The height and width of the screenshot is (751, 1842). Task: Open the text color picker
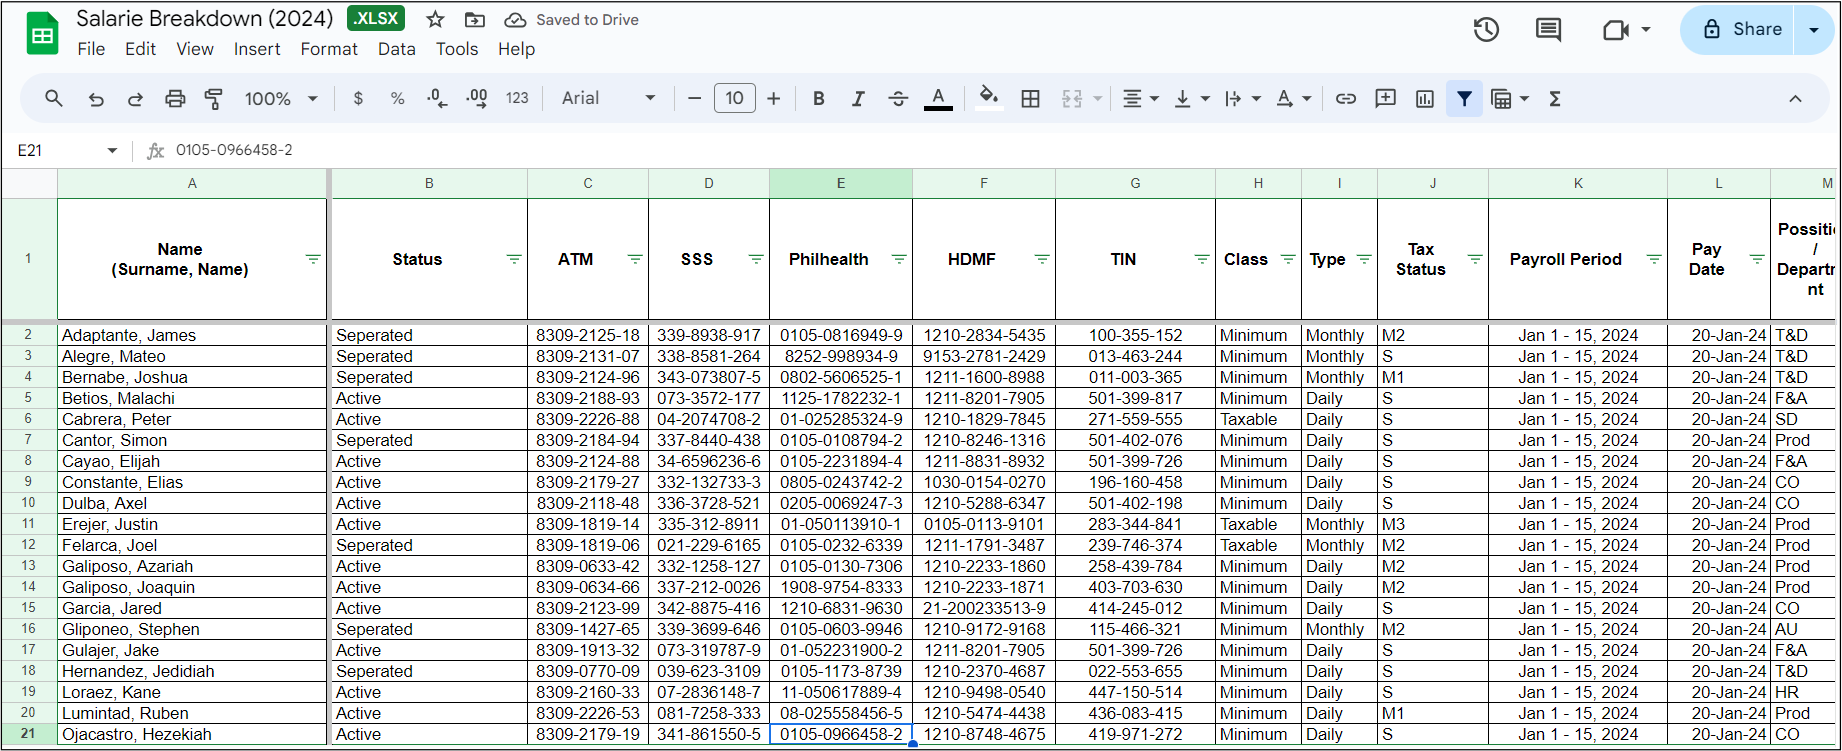[938, 98]
